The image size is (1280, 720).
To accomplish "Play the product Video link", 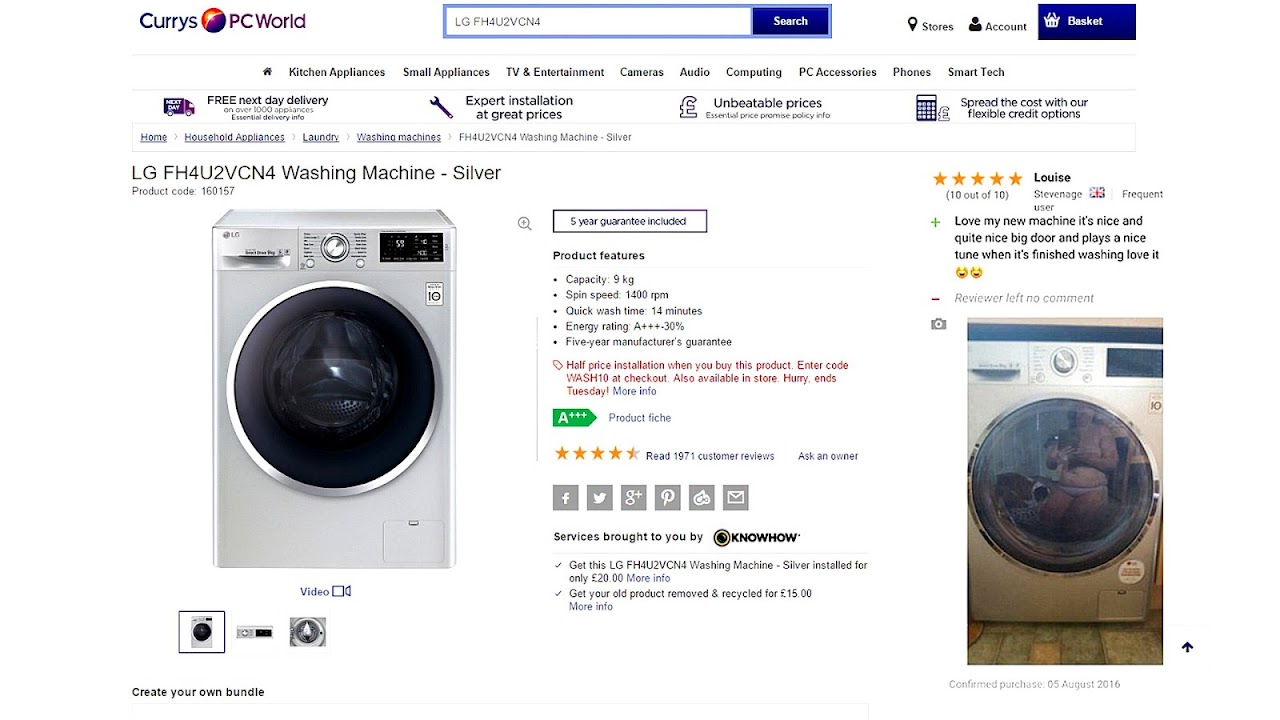I will tap(325, 592).
